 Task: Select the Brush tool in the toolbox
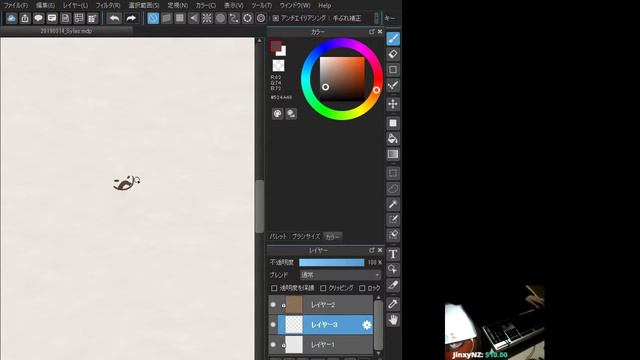(393, 38)
